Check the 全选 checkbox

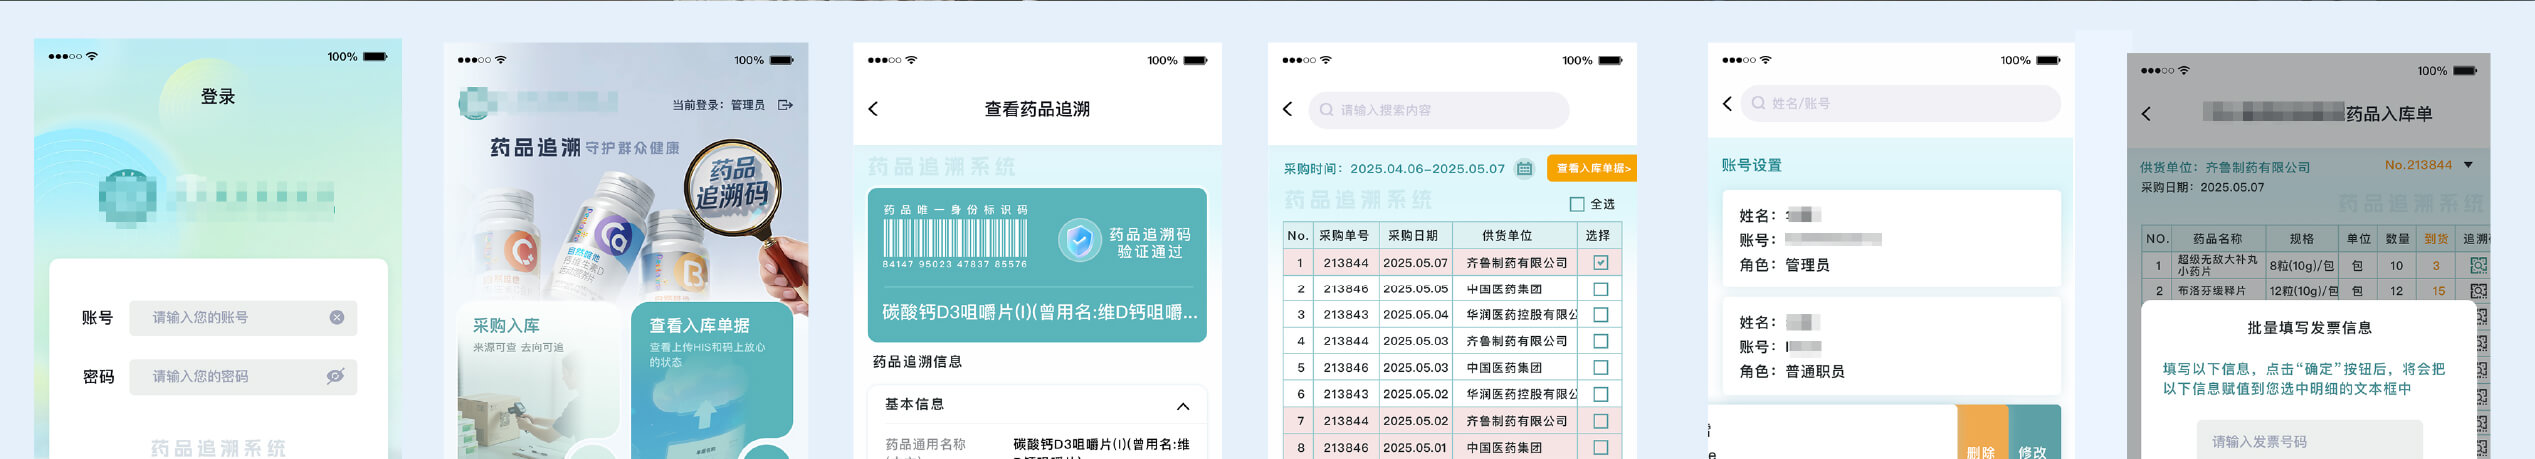(x=1577, y=204)
